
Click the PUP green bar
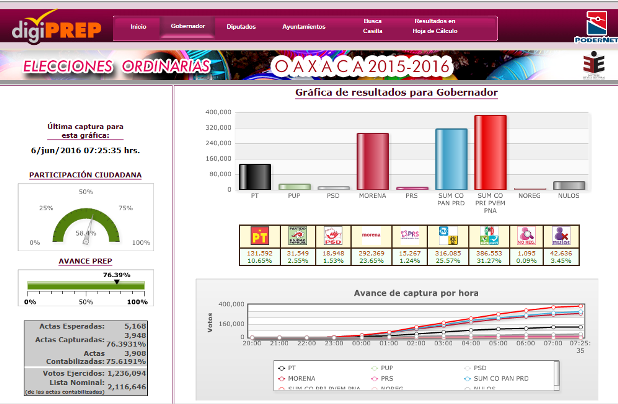pyautogui.click(x=294, y=187)
